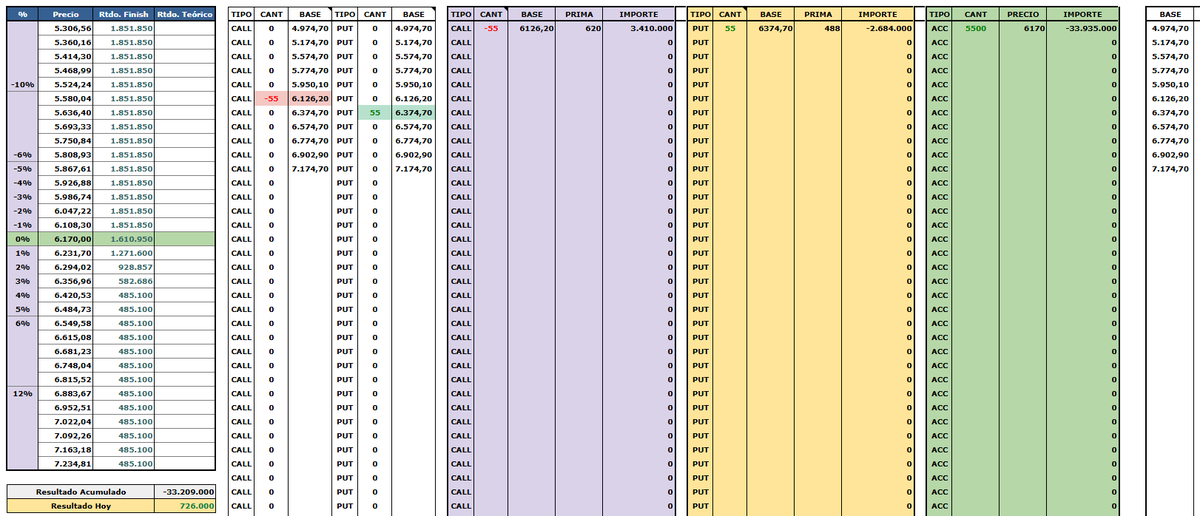
Task: Select base 6374,70 in yellow PUT section
Action: (771, 29)
